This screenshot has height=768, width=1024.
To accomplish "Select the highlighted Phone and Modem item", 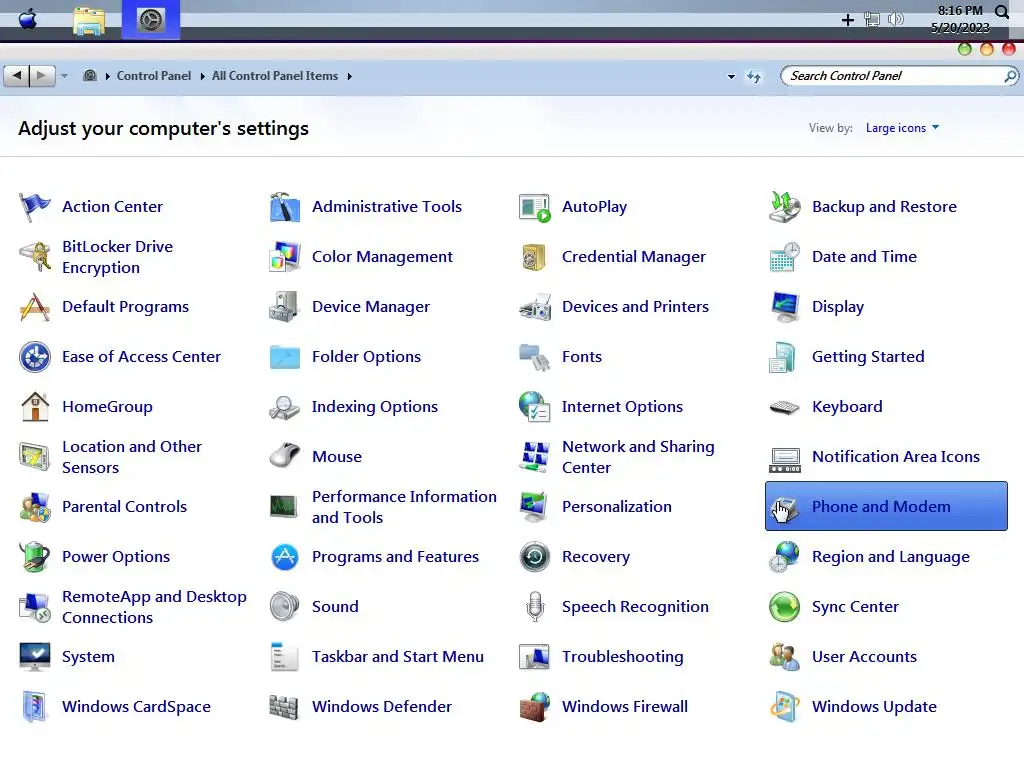I will 886,506.
